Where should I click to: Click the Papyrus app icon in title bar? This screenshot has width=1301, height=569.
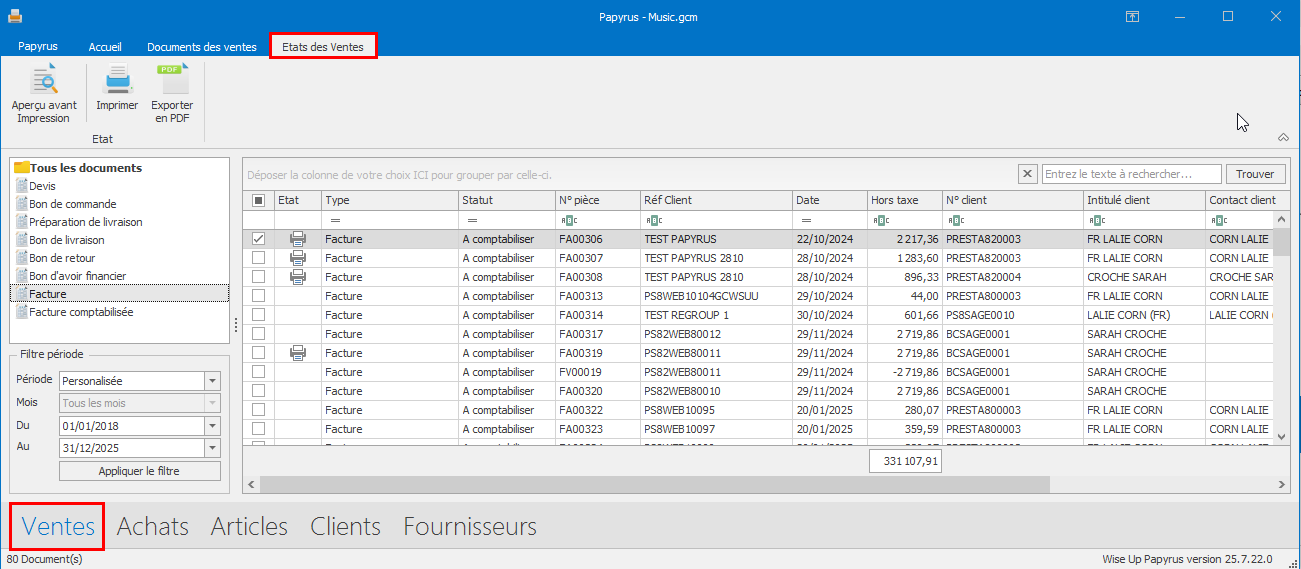(x=14, y=16)
